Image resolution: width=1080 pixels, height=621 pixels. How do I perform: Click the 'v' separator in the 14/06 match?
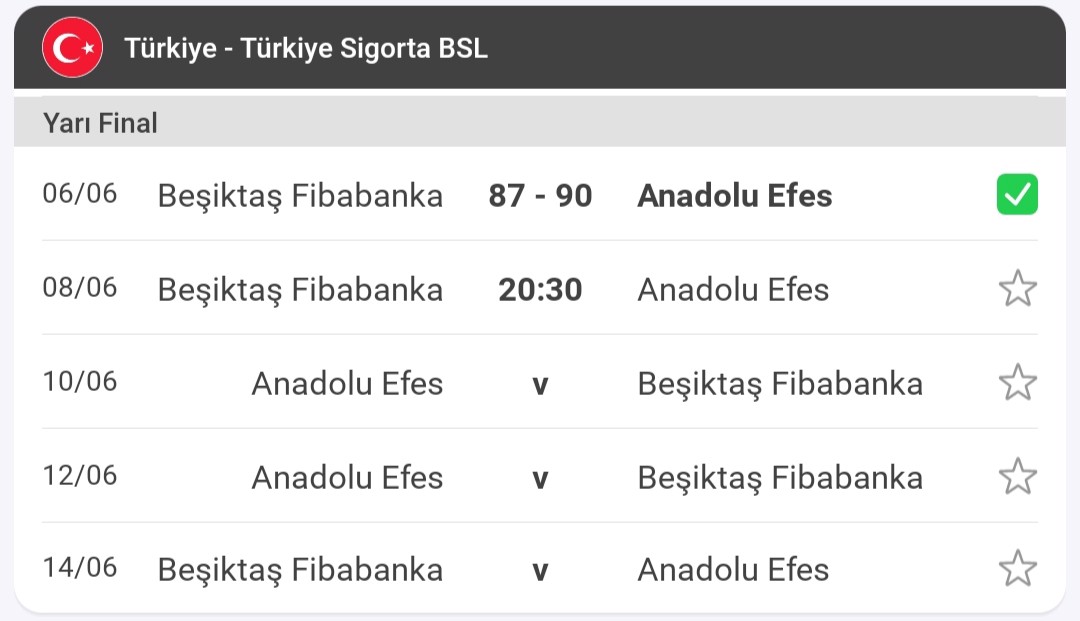540,571
